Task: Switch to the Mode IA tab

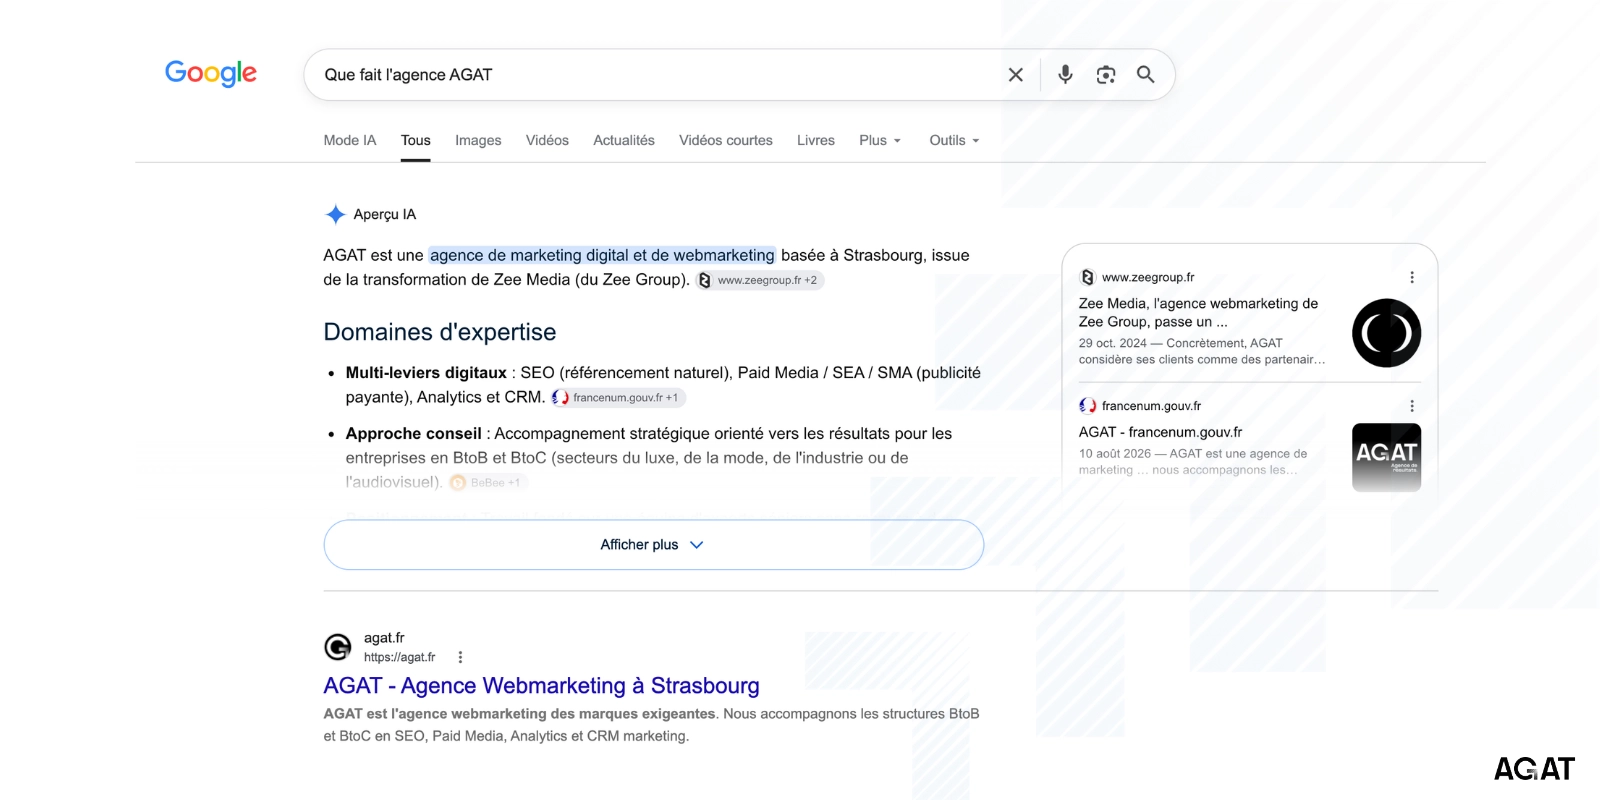Action: coord(350,140)
